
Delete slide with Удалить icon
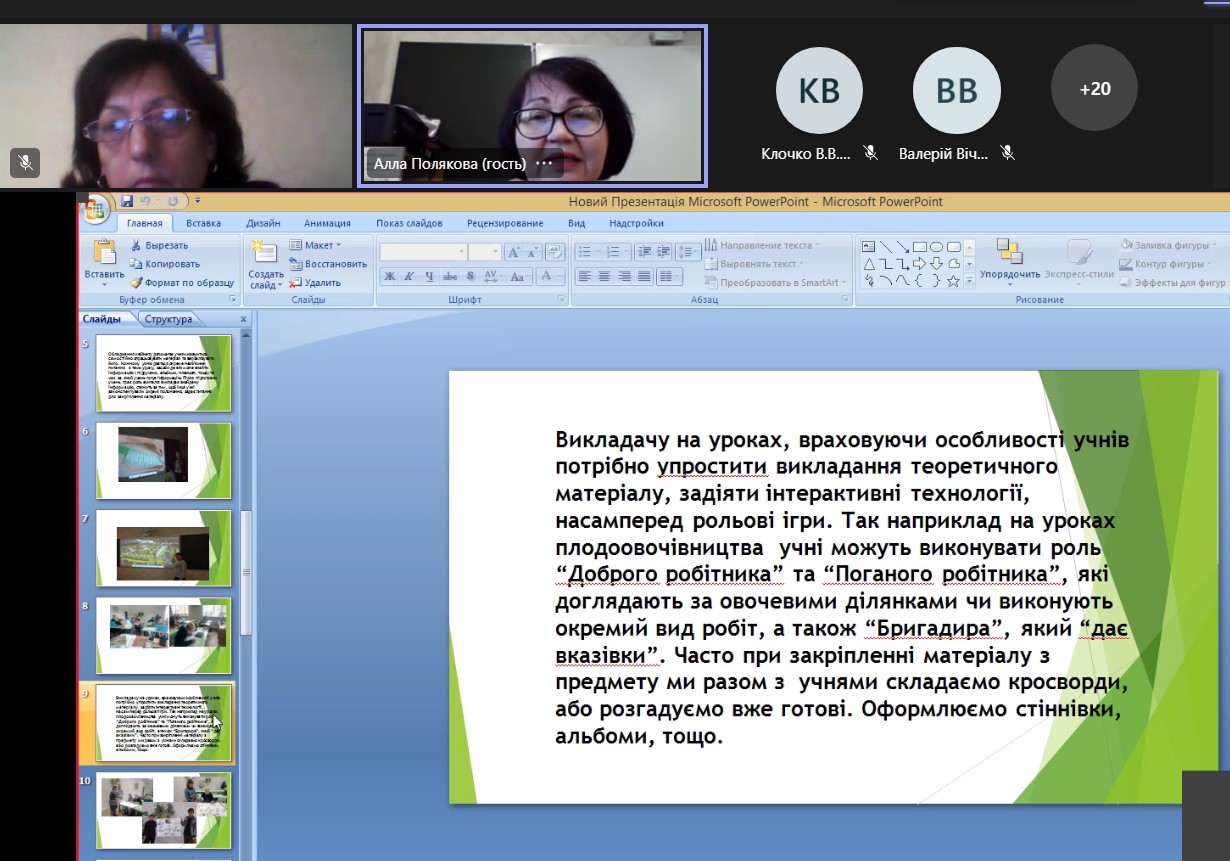(x=315, y=283)
